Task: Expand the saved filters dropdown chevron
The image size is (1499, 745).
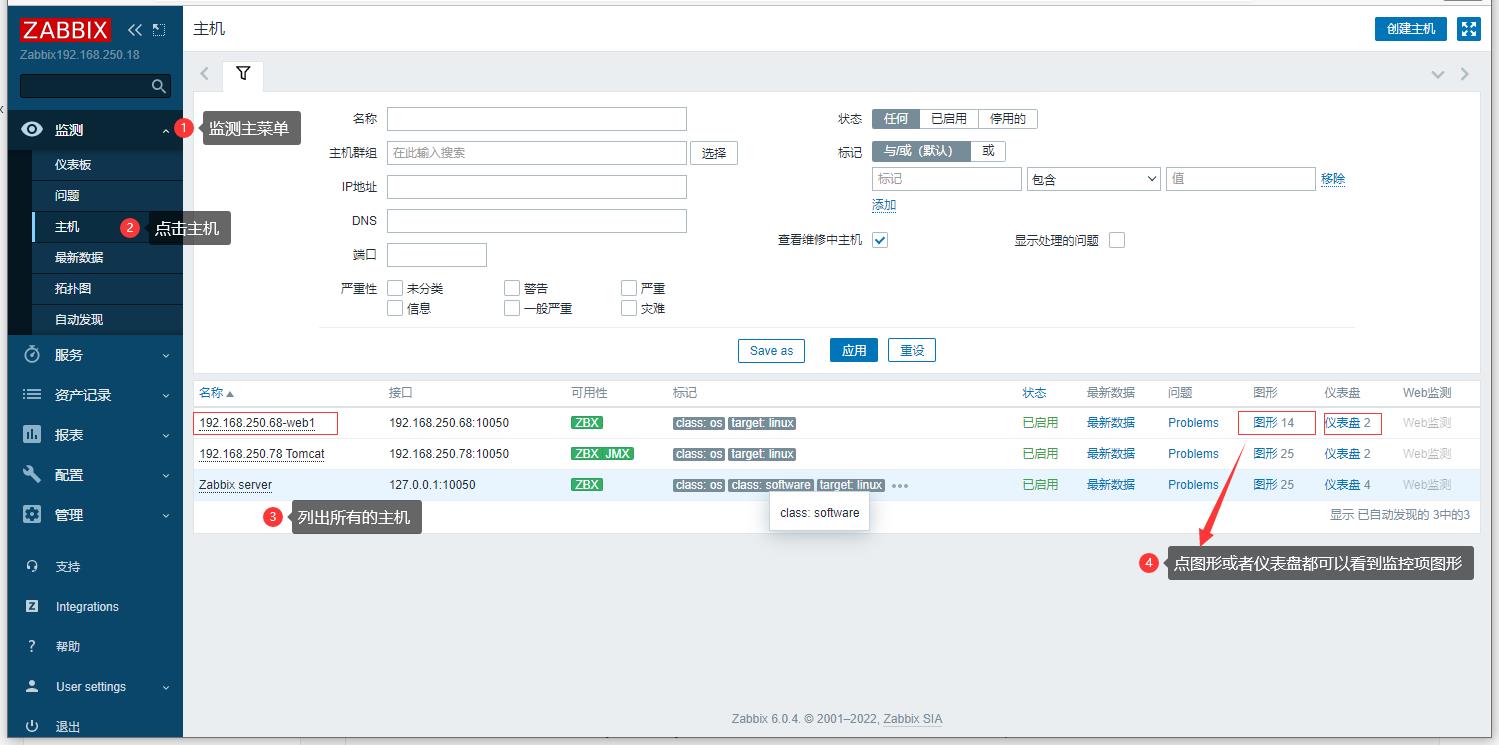Action: (x=1438, y=74)
